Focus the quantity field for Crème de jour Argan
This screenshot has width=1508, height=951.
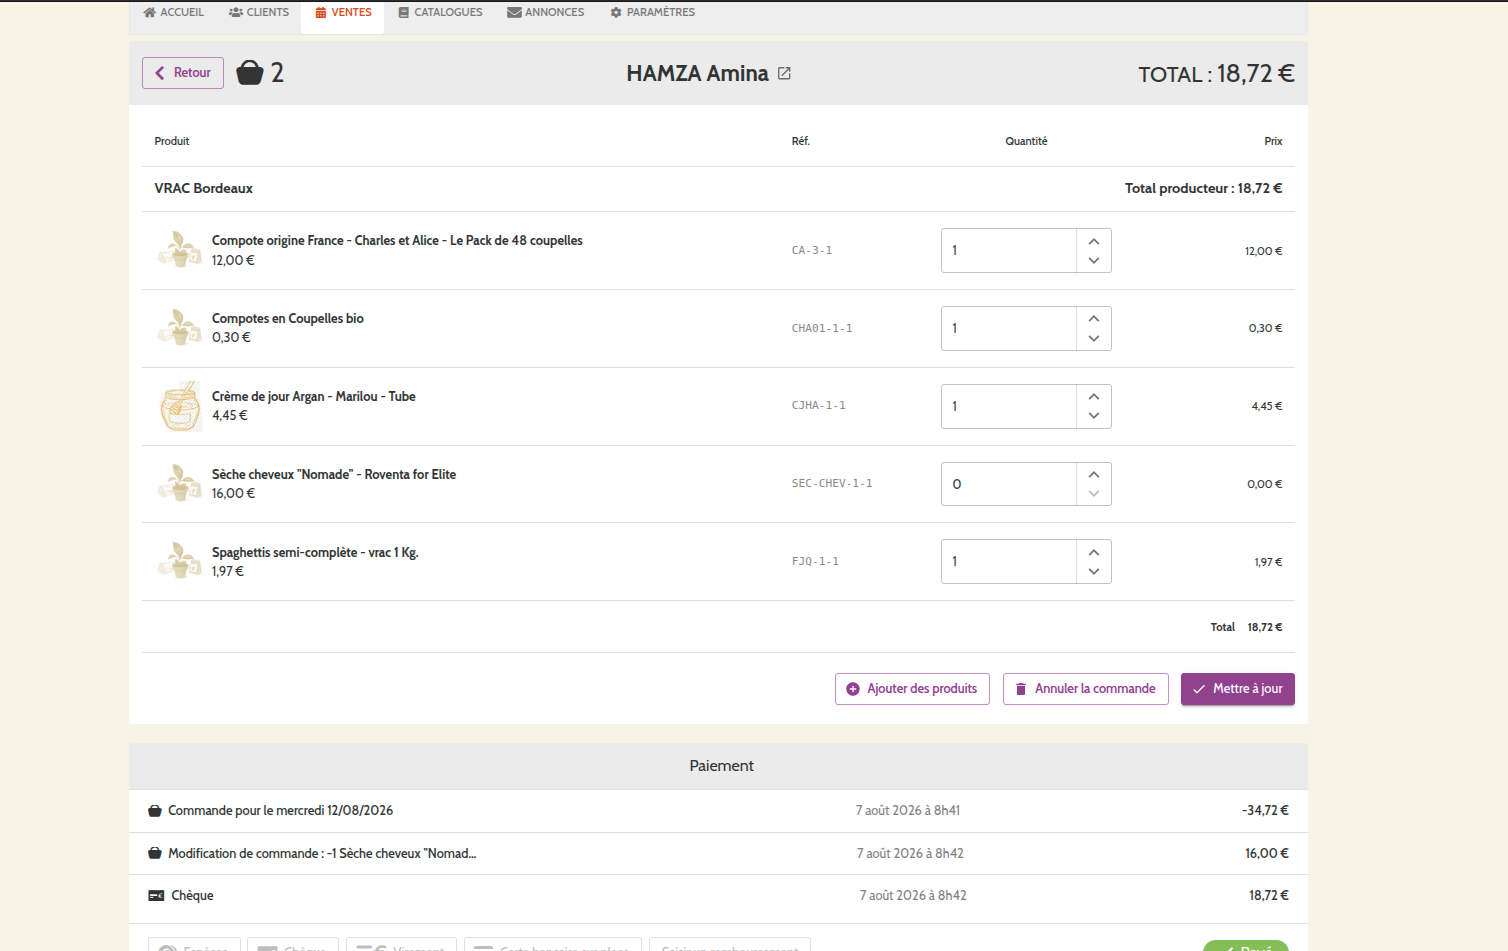(x=1009, y=406)
